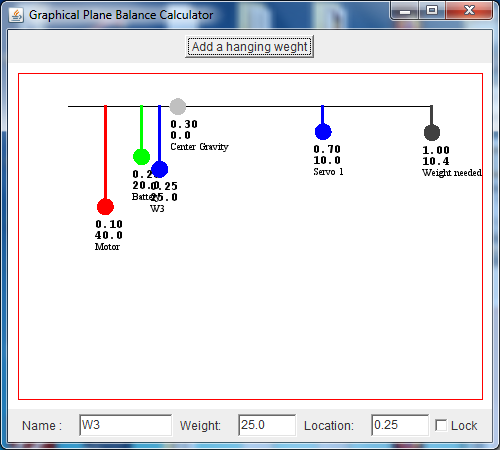The height and width of the screenshot is (450, 500).
Task: Click the Location input field
Action: [x=400, y=425]
